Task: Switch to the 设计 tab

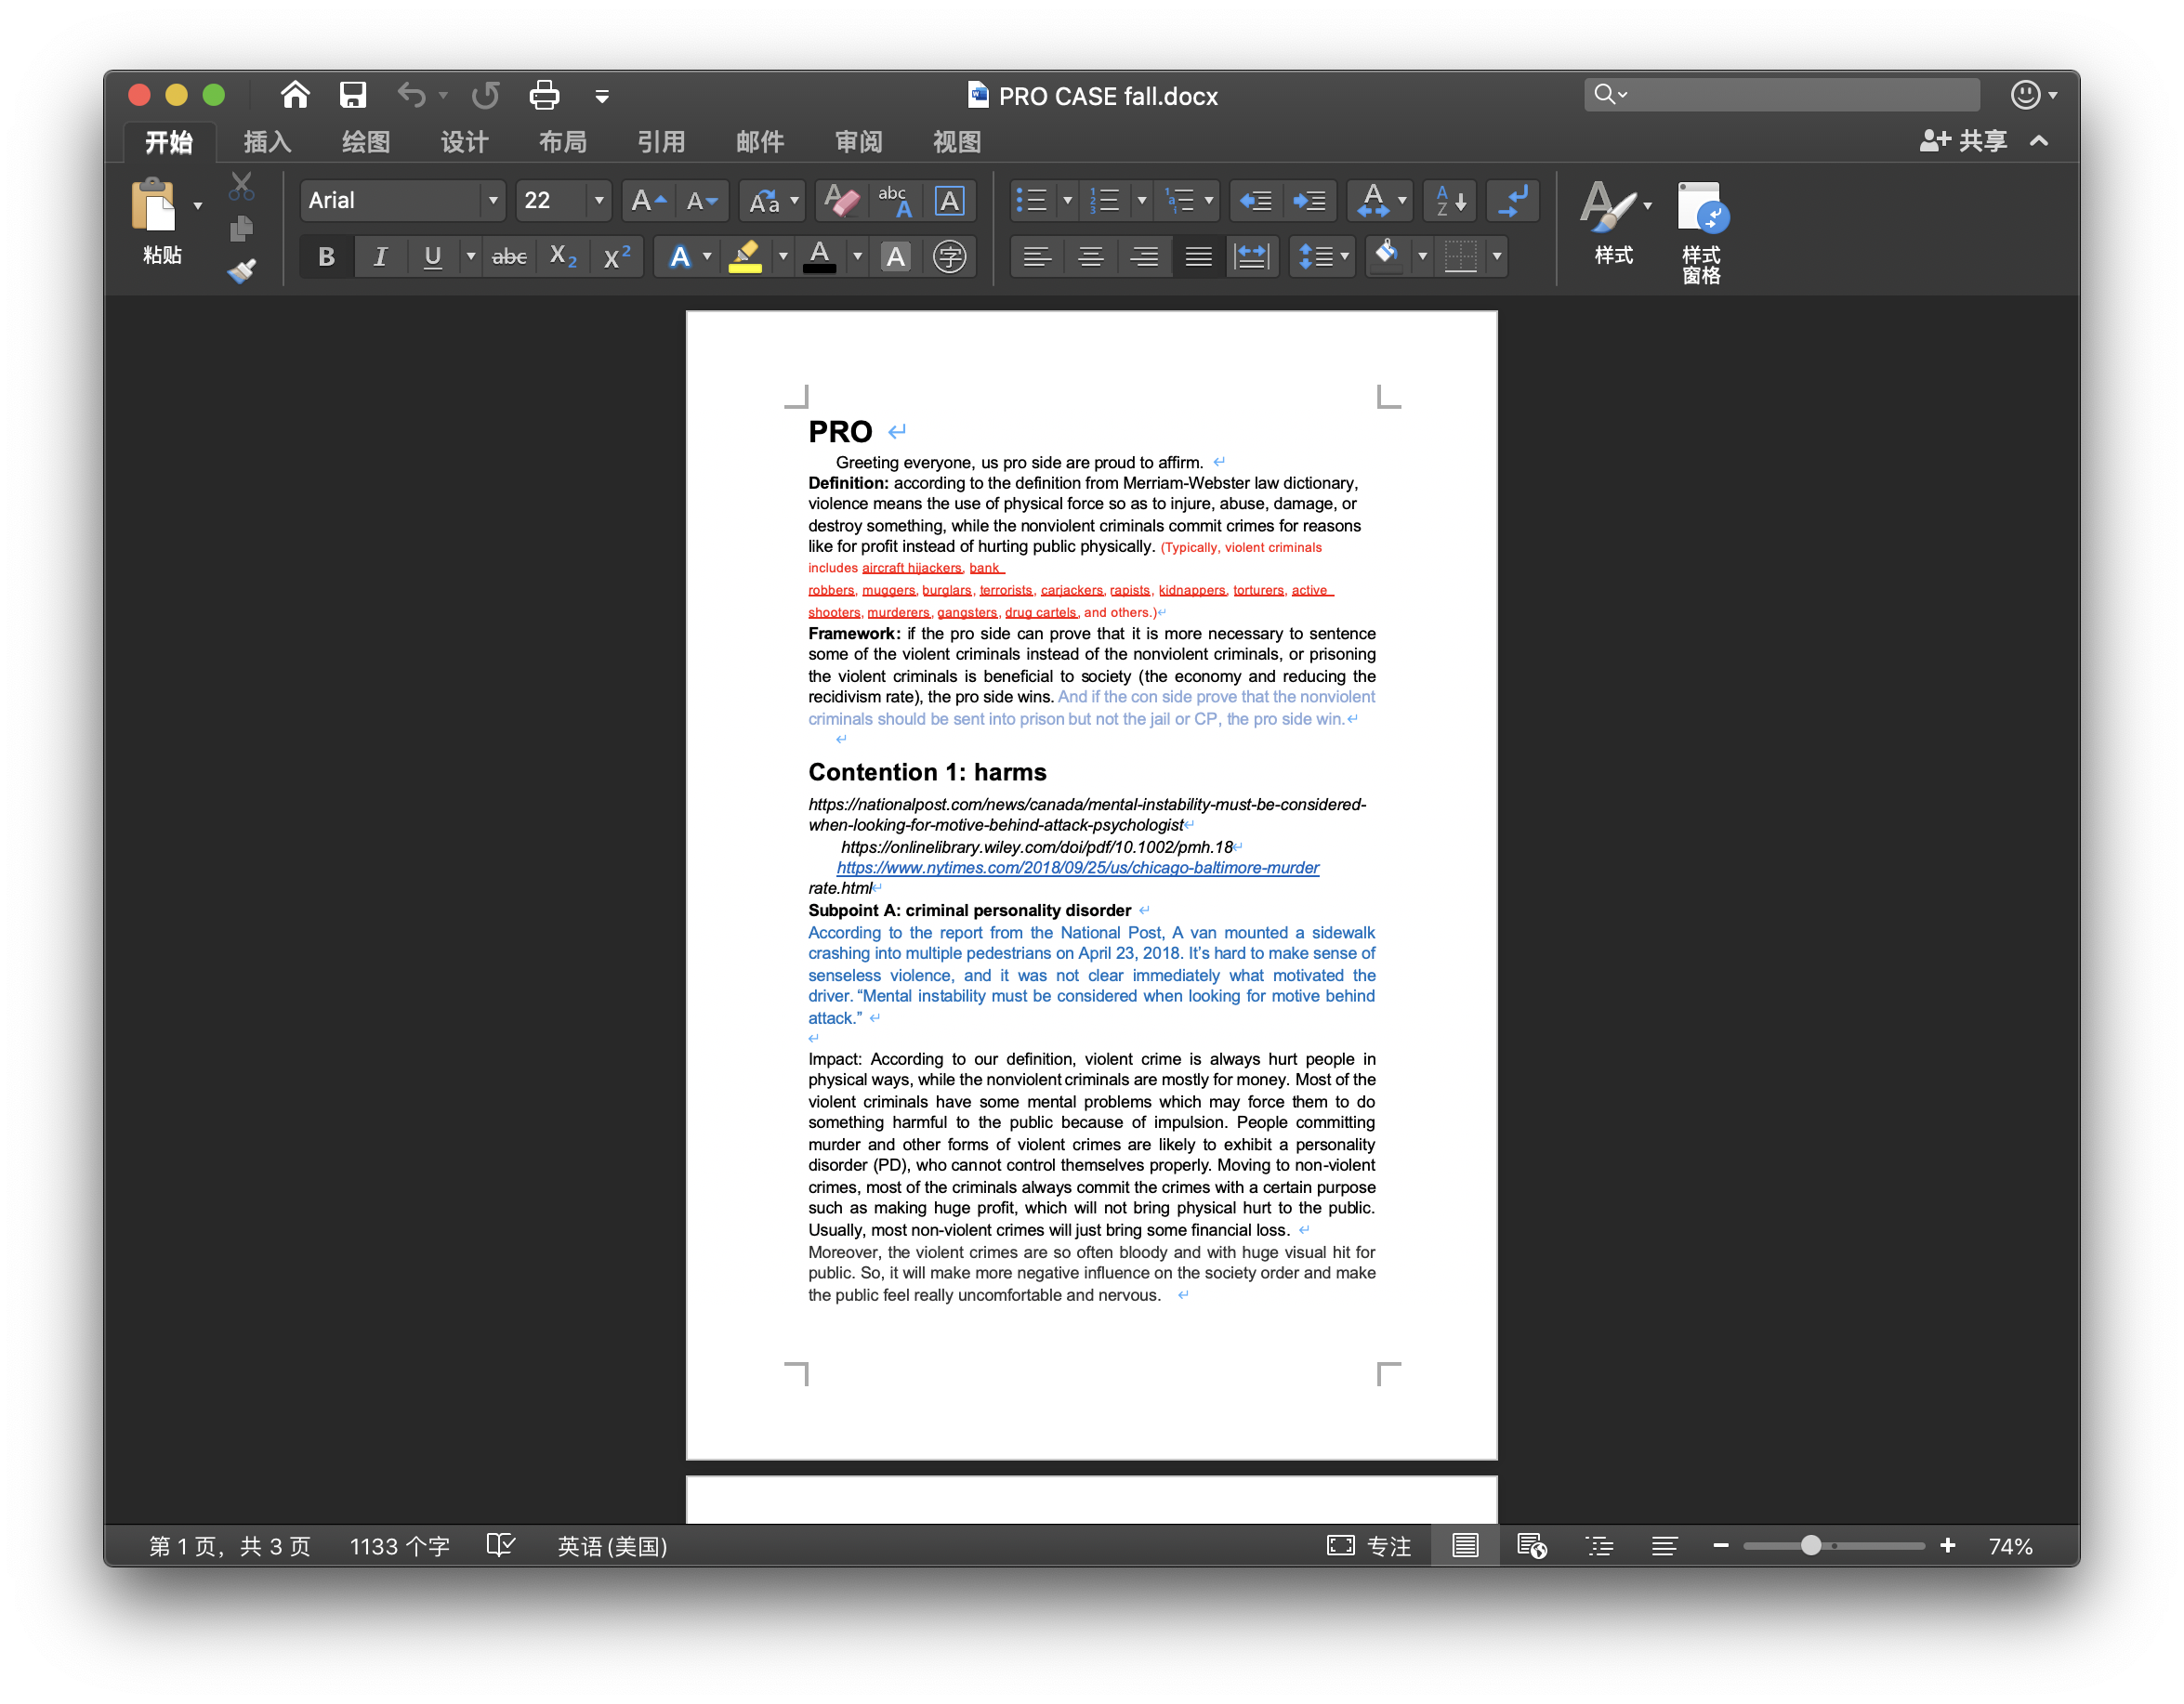Action: 464,142
